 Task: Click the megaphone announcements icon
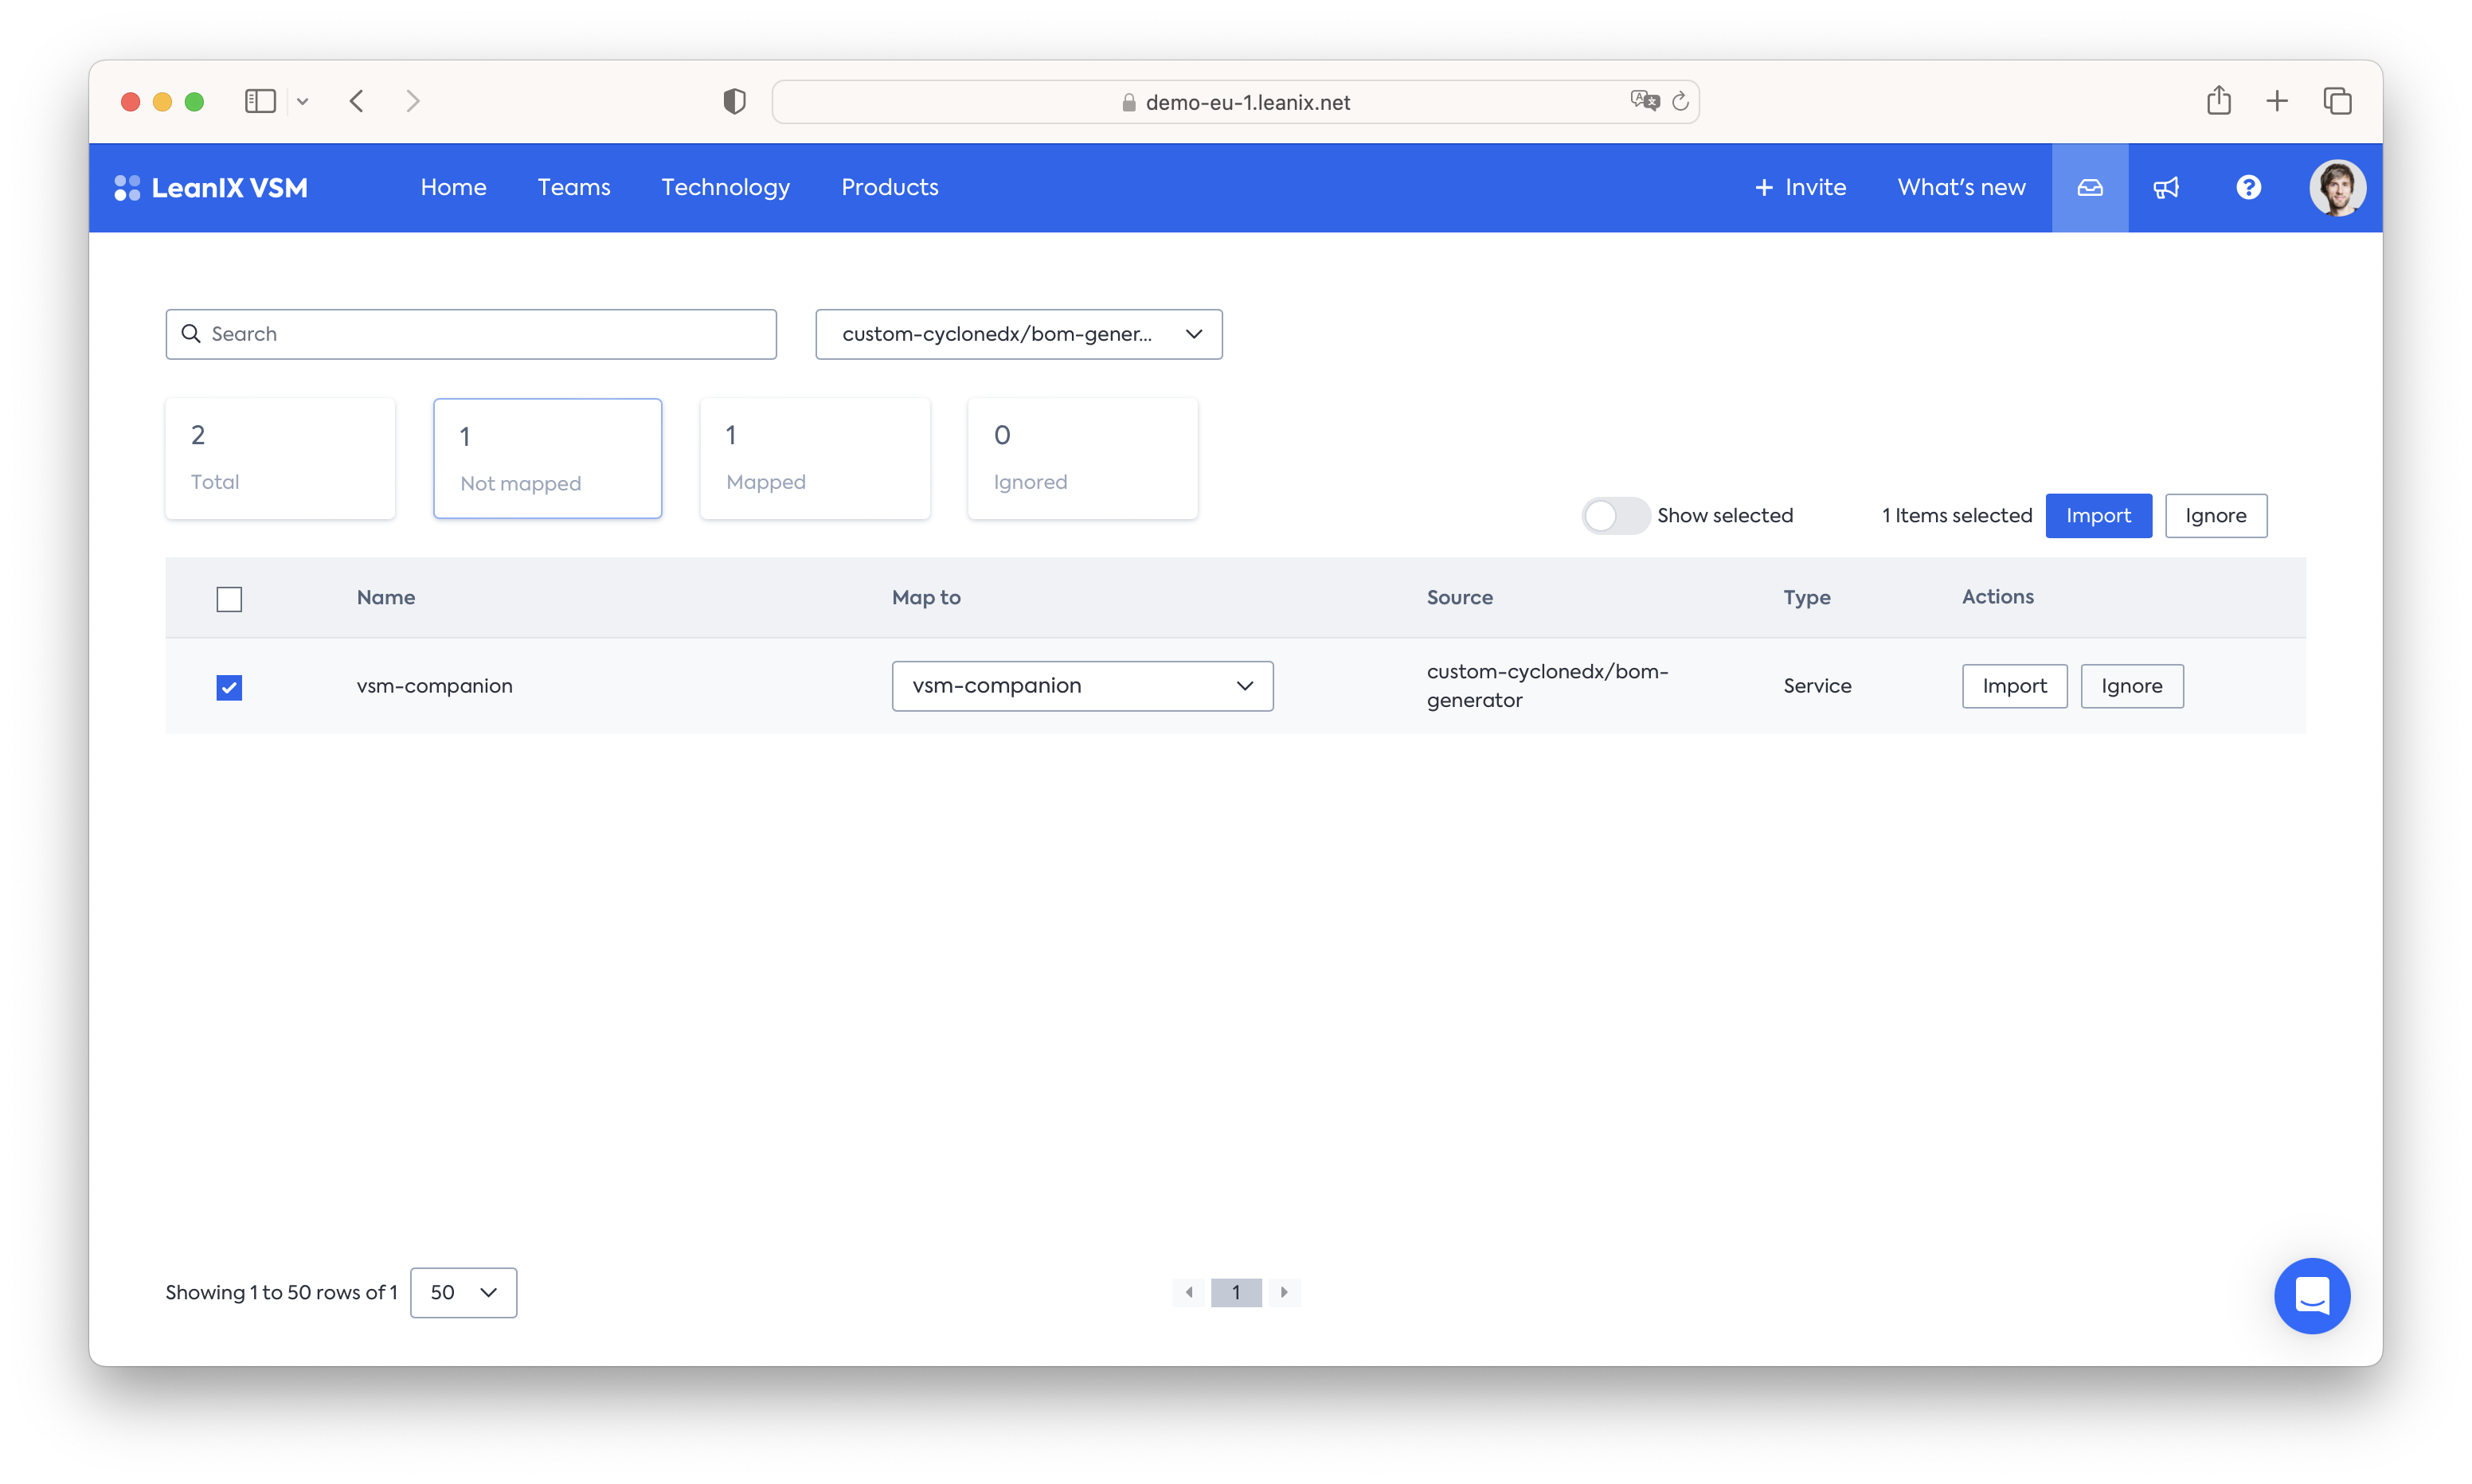(x=2166, y=187)
